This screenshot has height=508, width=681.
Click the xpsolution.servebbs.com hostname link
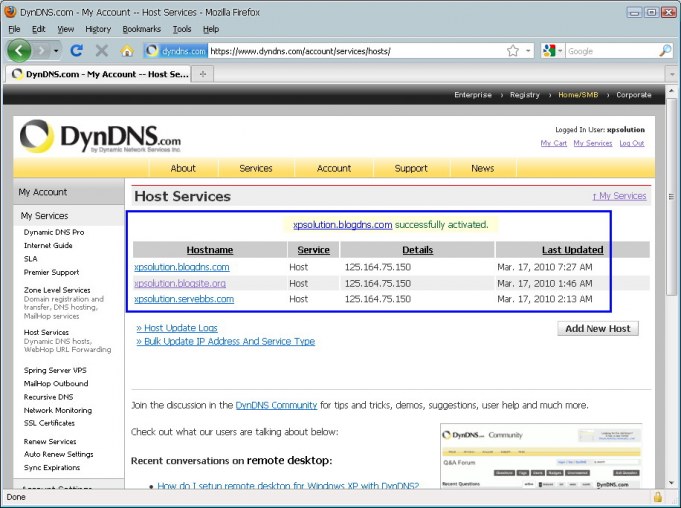click(184, 299)
